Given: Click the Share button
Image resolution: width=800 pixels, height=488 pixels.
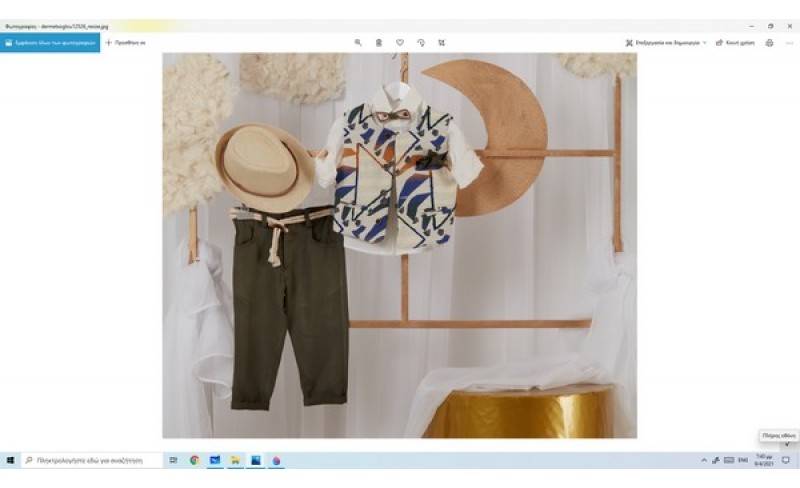Looking at the screenshot, I should click(735, 43).
